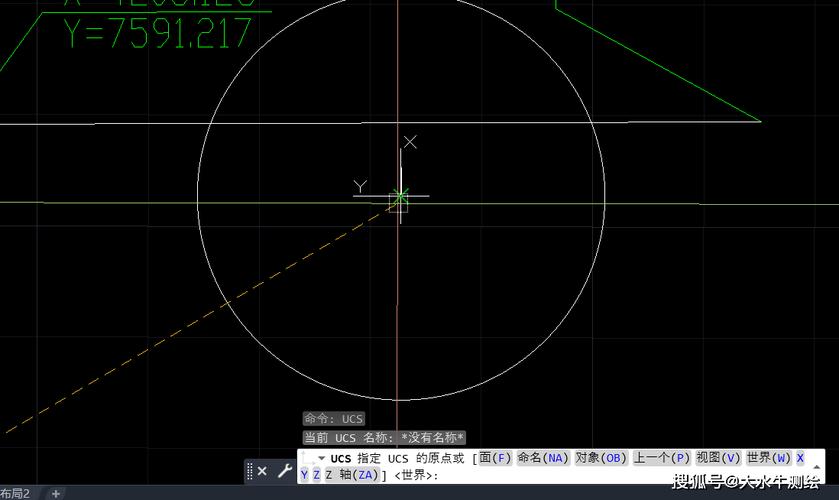Select the 对象(OB) object option
The width and height of the screenshot is (839, 500).
coord(601,458)
